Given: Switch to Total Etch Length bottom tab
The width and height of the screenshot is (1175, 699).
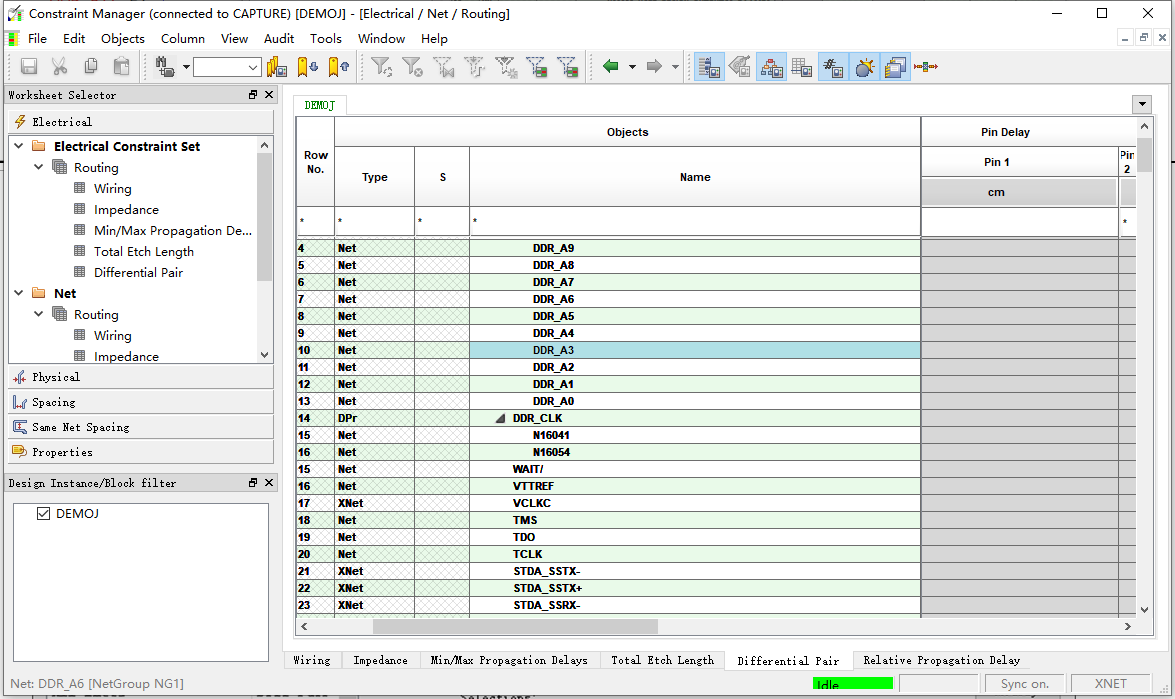Looking at the screenshot, I should coord(662,660).
